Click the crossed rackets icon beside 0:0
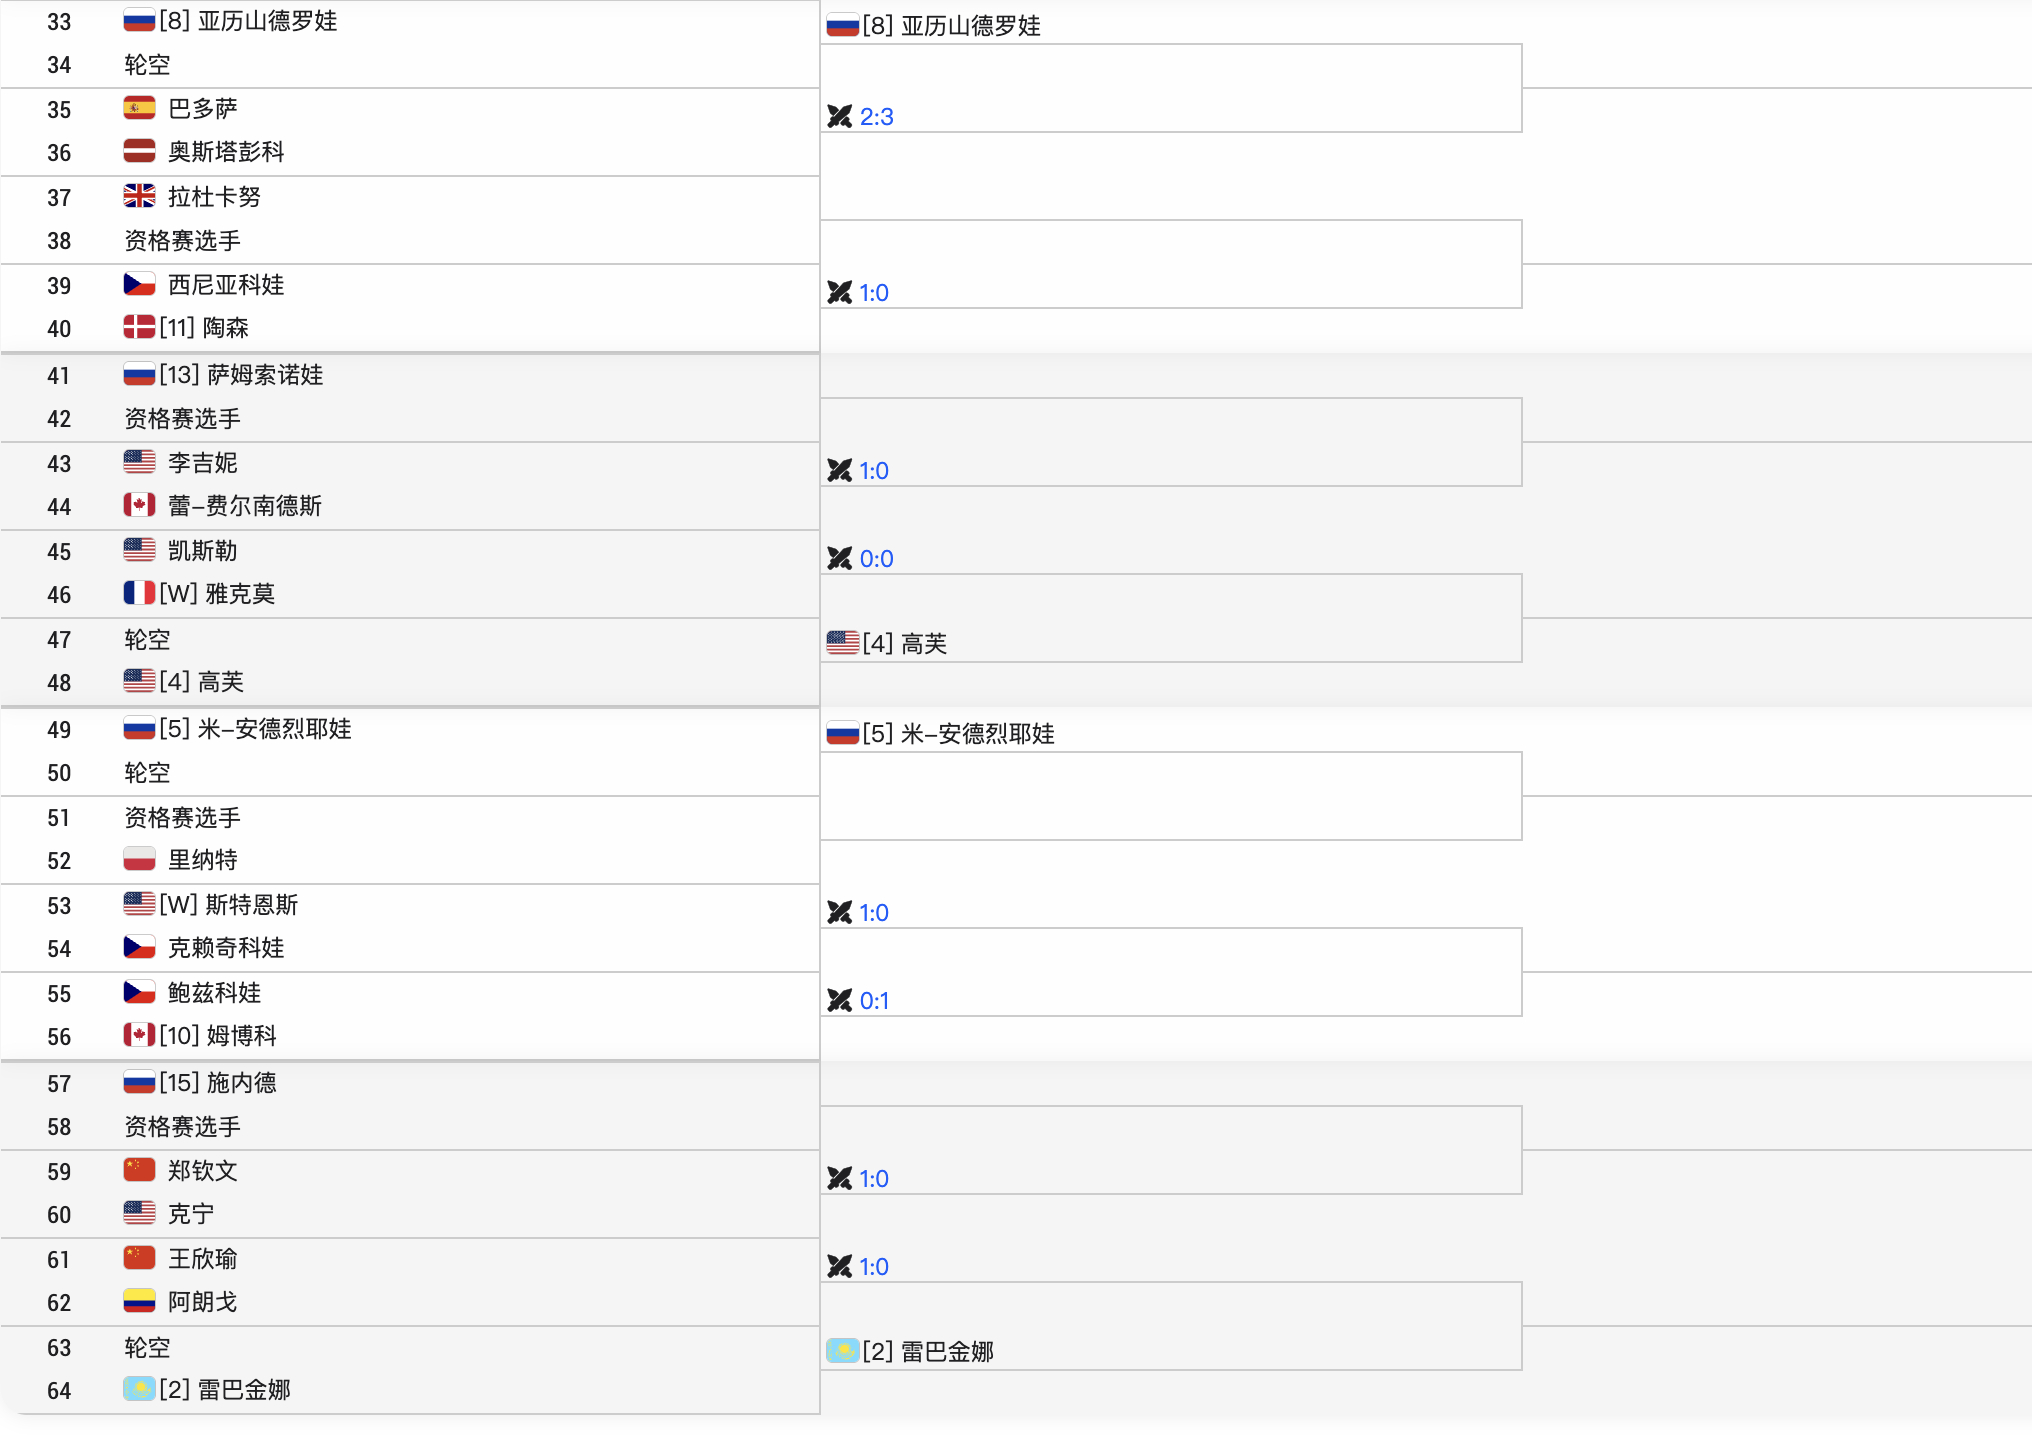Image resolution: width=2032 pixels, height=1448 pixels. (x=839, y=559)
